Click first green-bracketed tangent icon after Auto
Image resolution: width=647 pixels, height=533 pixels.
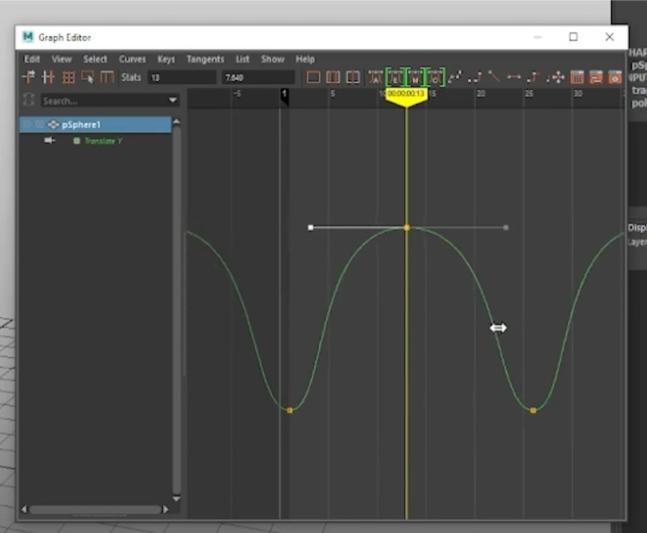tap(396, 77)
